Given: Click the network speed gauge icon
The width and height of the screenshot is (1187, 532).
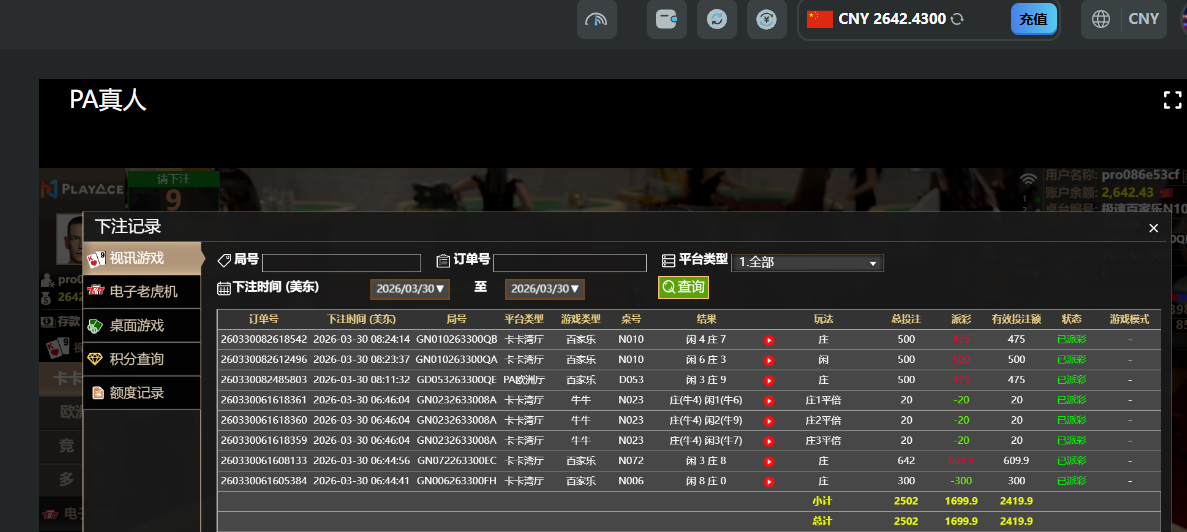Looking at the screenshot, I should [596, 19].
